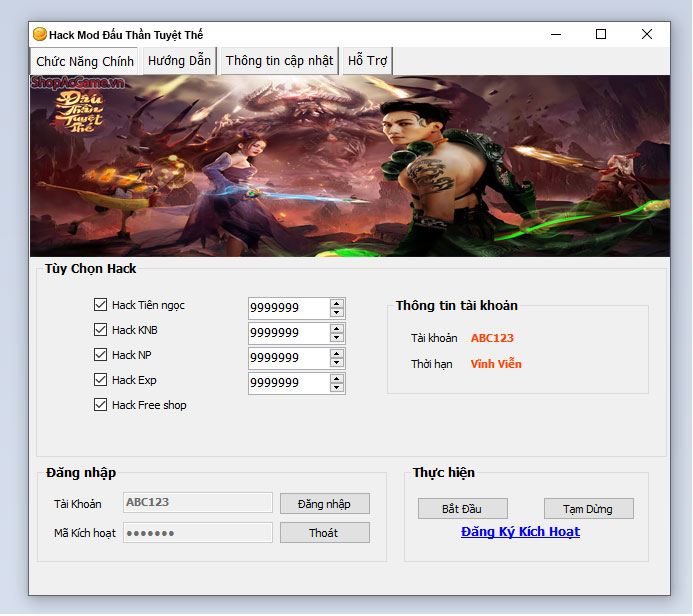Focus the Tài Khoản input field
This screenshot has width=693, height=616.
point(198,502)
